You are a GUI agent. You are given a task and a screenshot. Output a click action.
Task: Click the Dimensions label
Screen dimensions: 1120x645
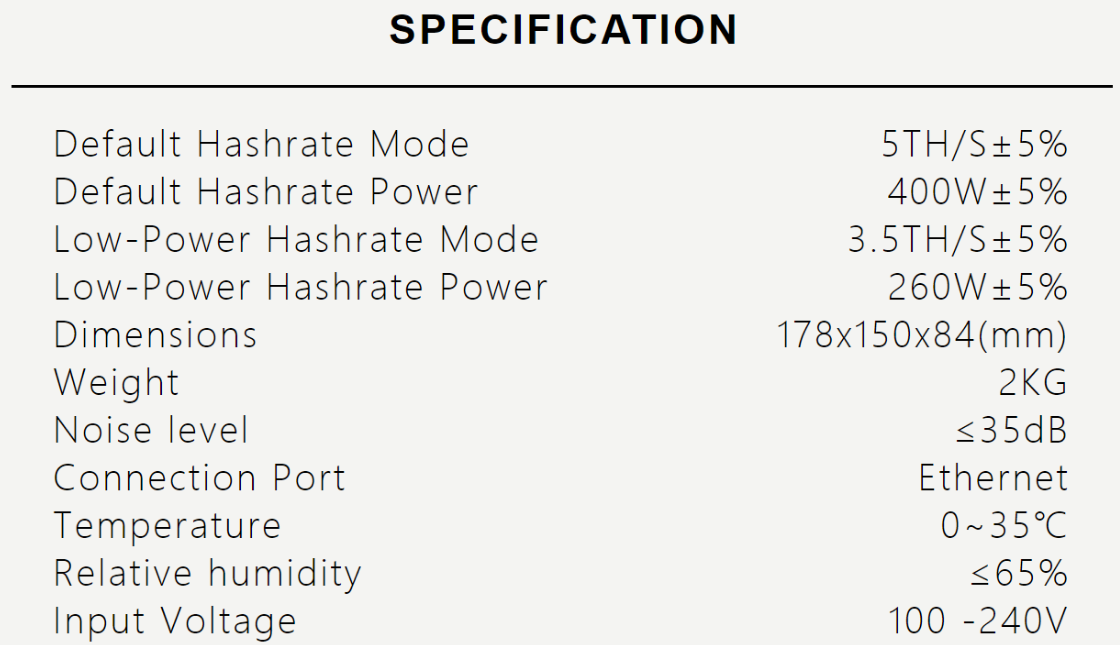pyautogui.click(x=155, y=335)
